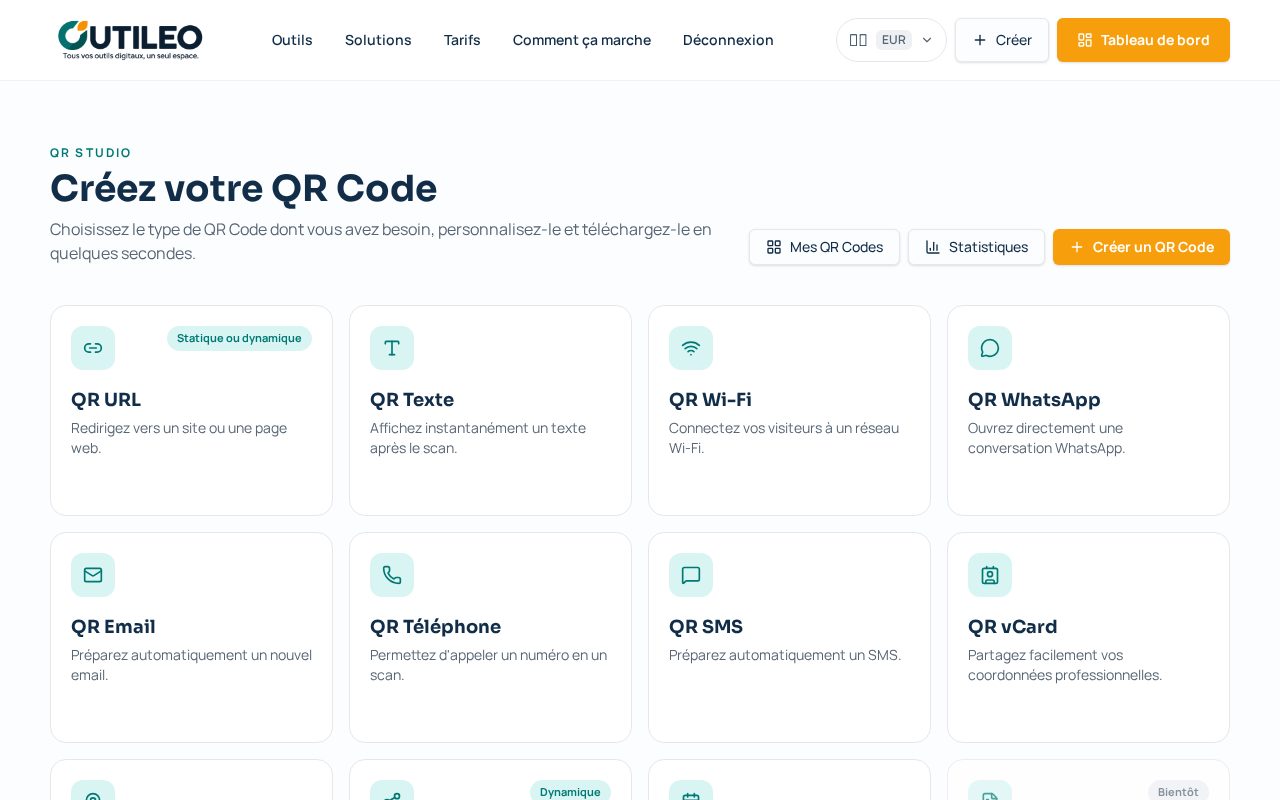Select the QR vCard contact icon

coord(990,575)
